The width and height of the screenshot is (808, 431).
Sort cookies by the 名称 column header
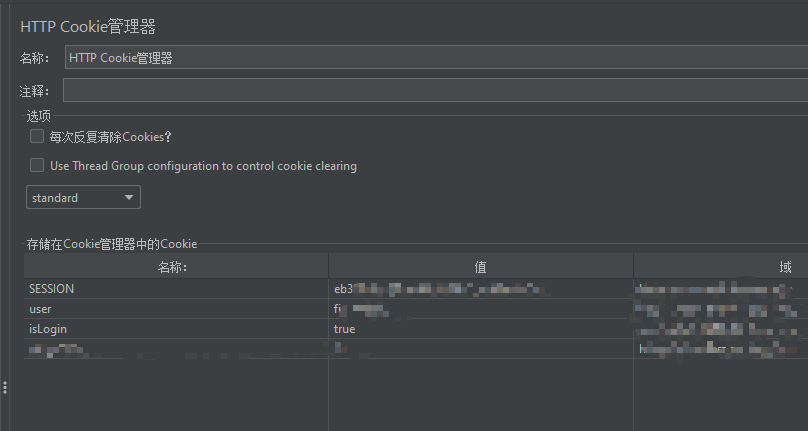pos(176,267)
